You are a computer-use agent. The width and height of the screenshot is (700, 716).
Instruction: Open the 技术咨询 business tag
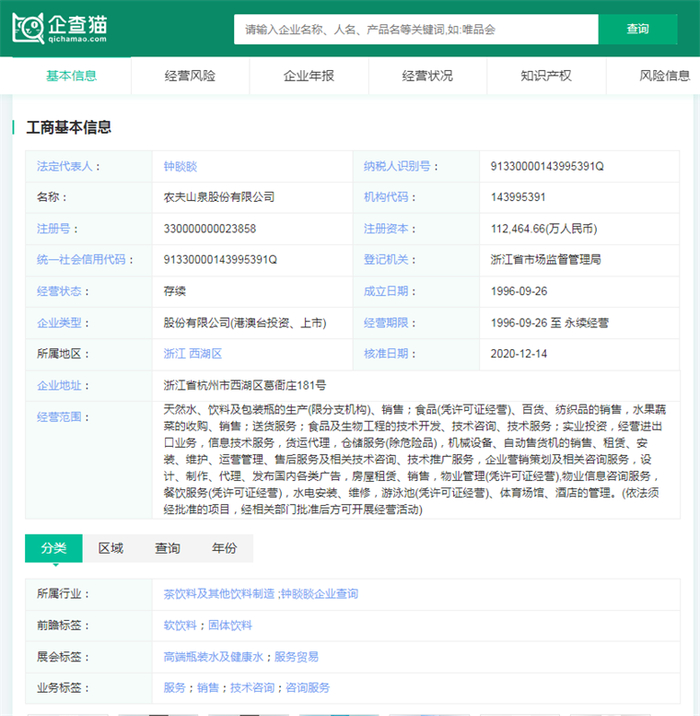click(252, 688)
